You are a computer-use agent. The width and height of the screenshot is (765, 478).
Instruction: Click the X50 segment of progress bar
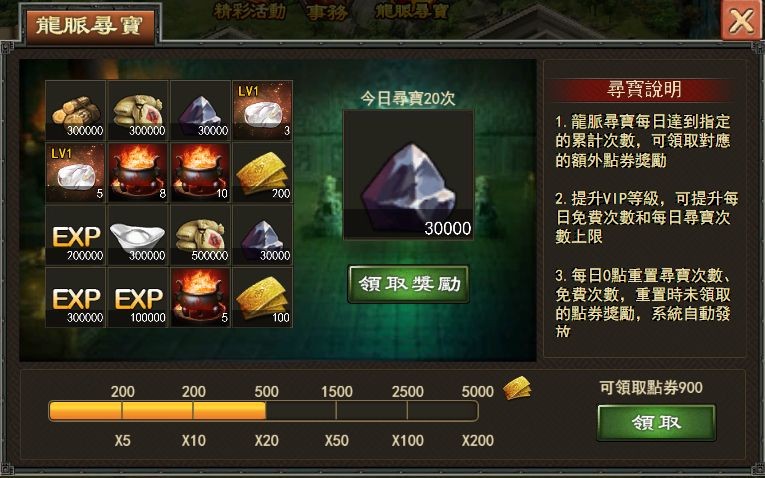(x=301, y=411)
